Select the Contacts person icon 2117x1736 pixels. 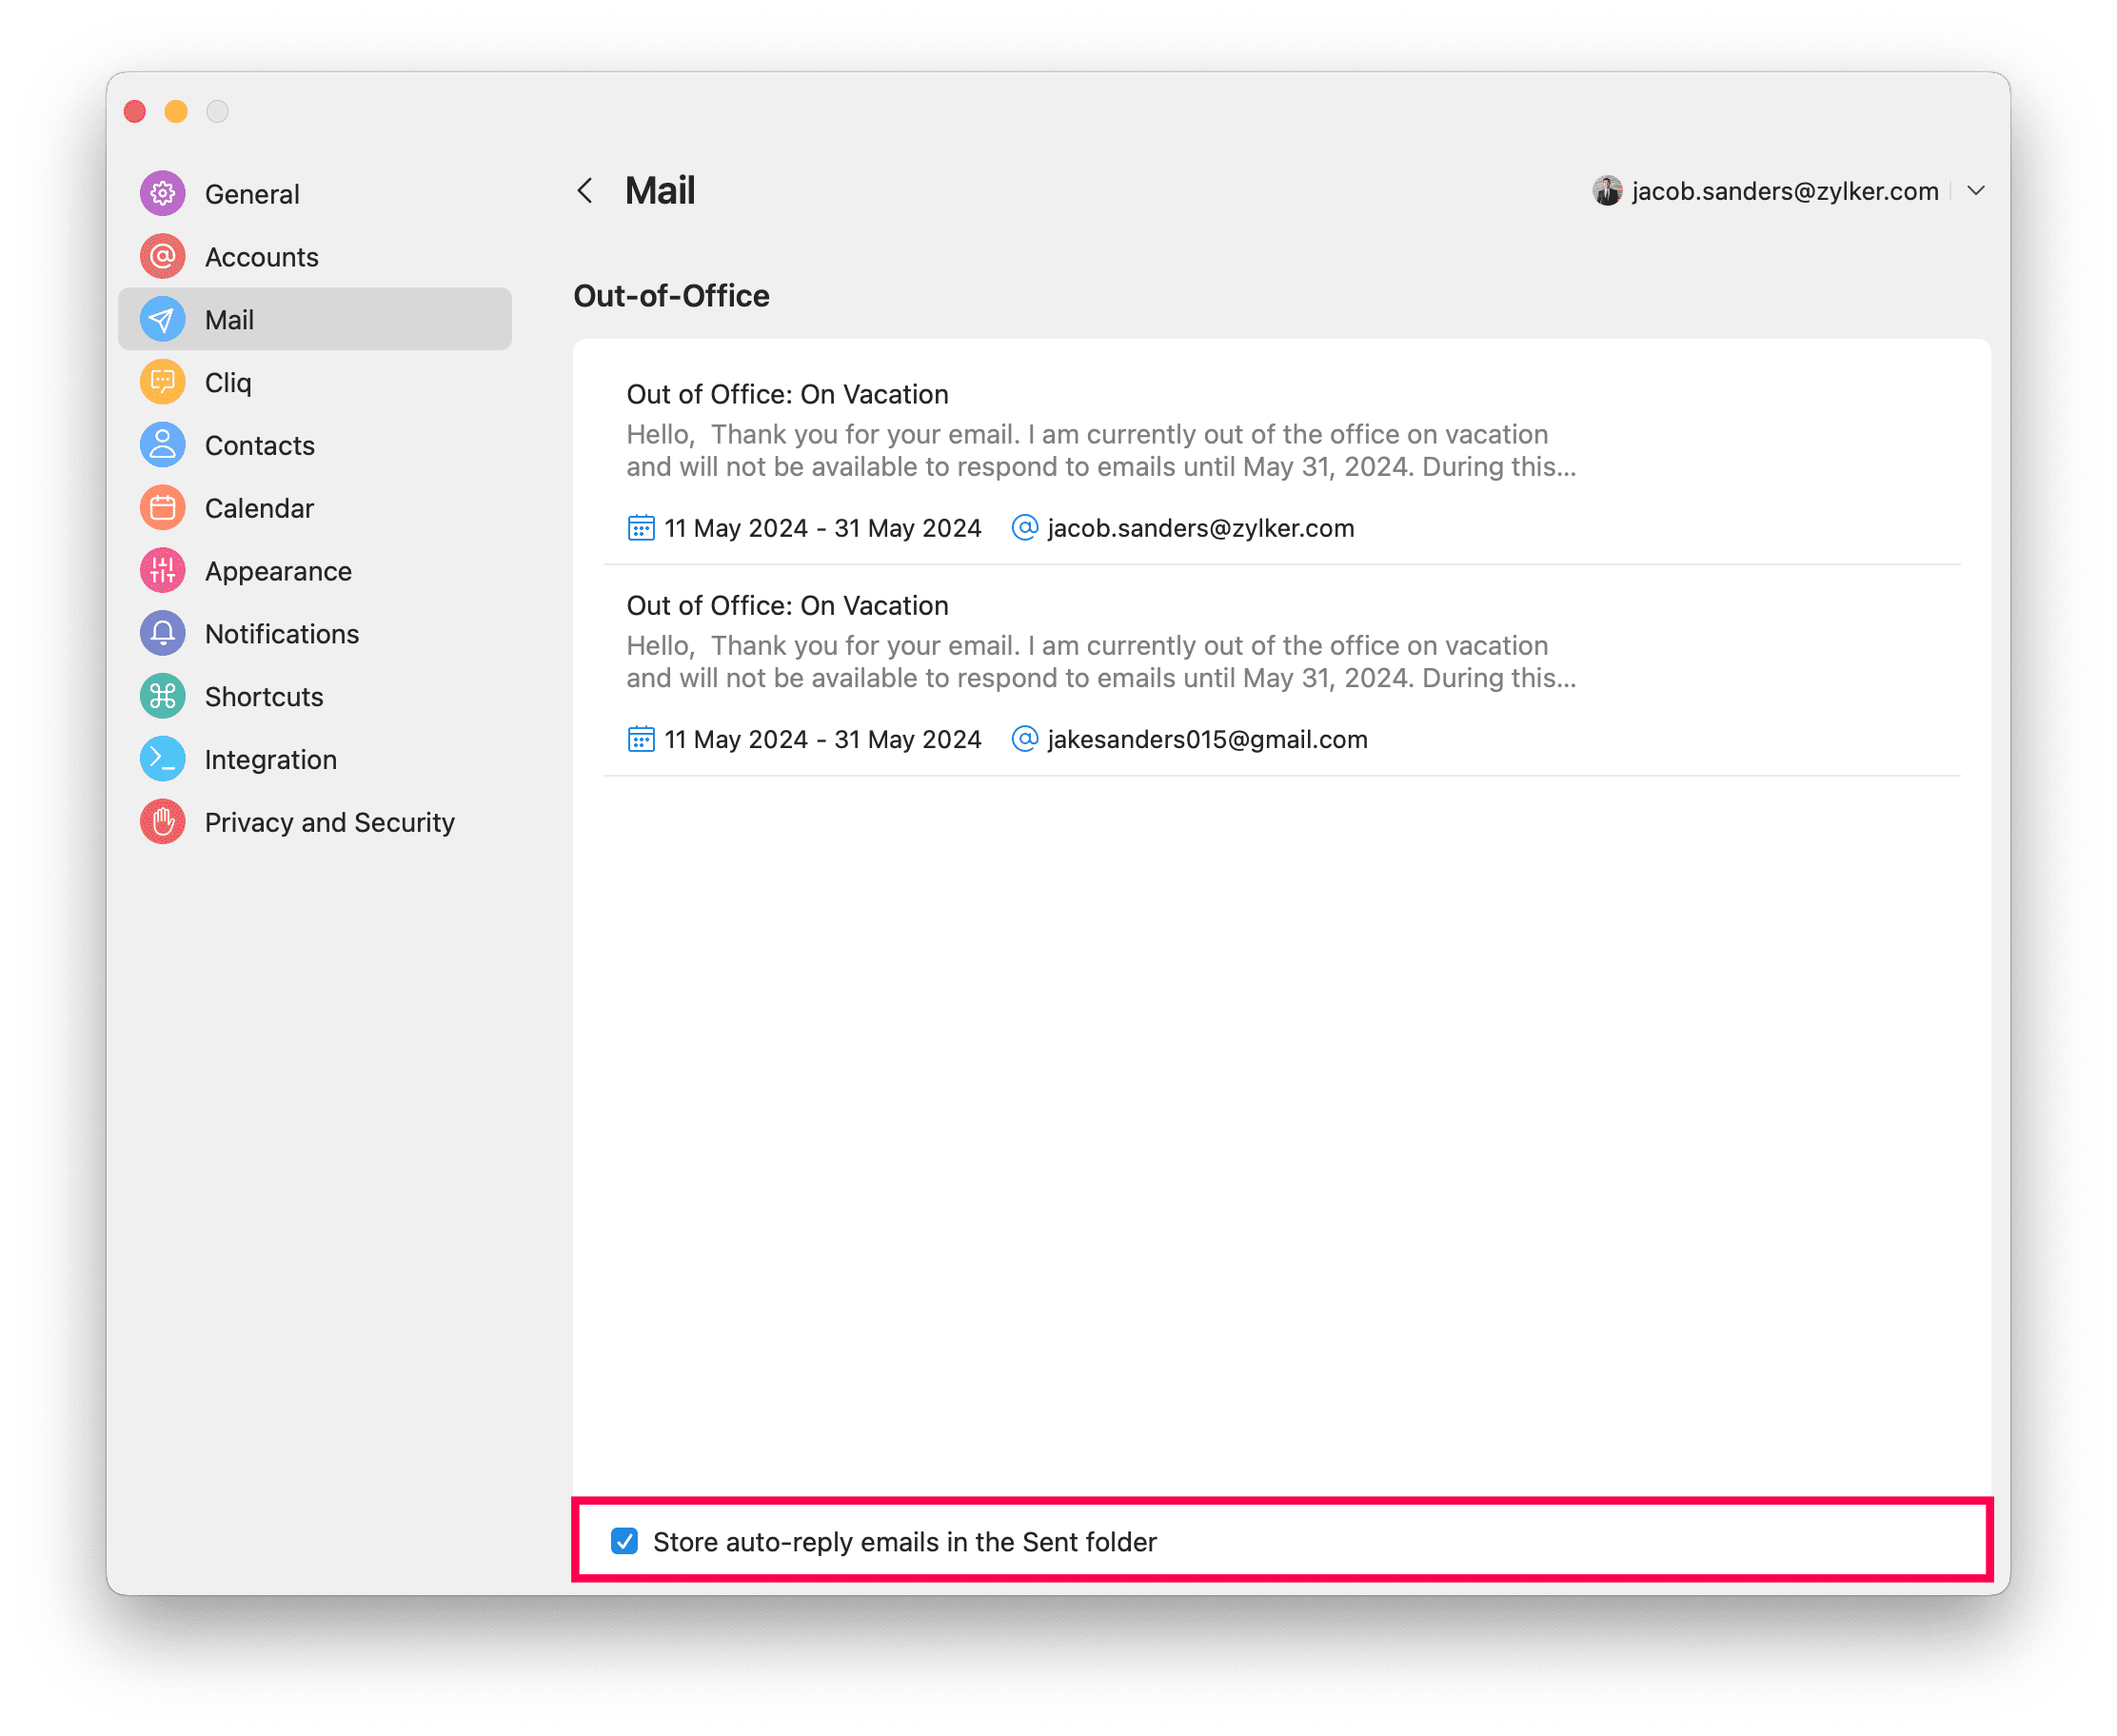tap(162, 445)
